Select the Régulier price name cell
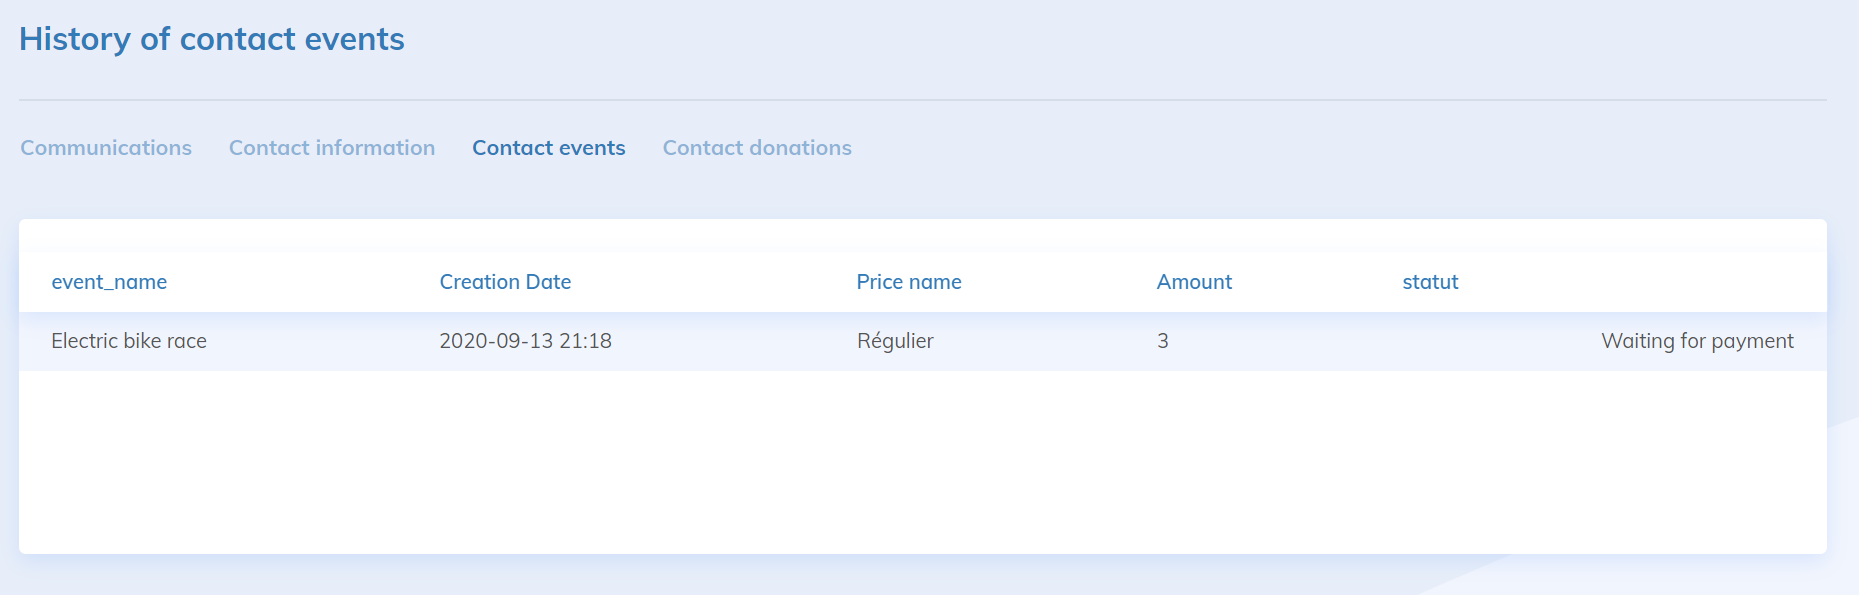This screenshot has width=1859, height=595. (x=895, y=341)
